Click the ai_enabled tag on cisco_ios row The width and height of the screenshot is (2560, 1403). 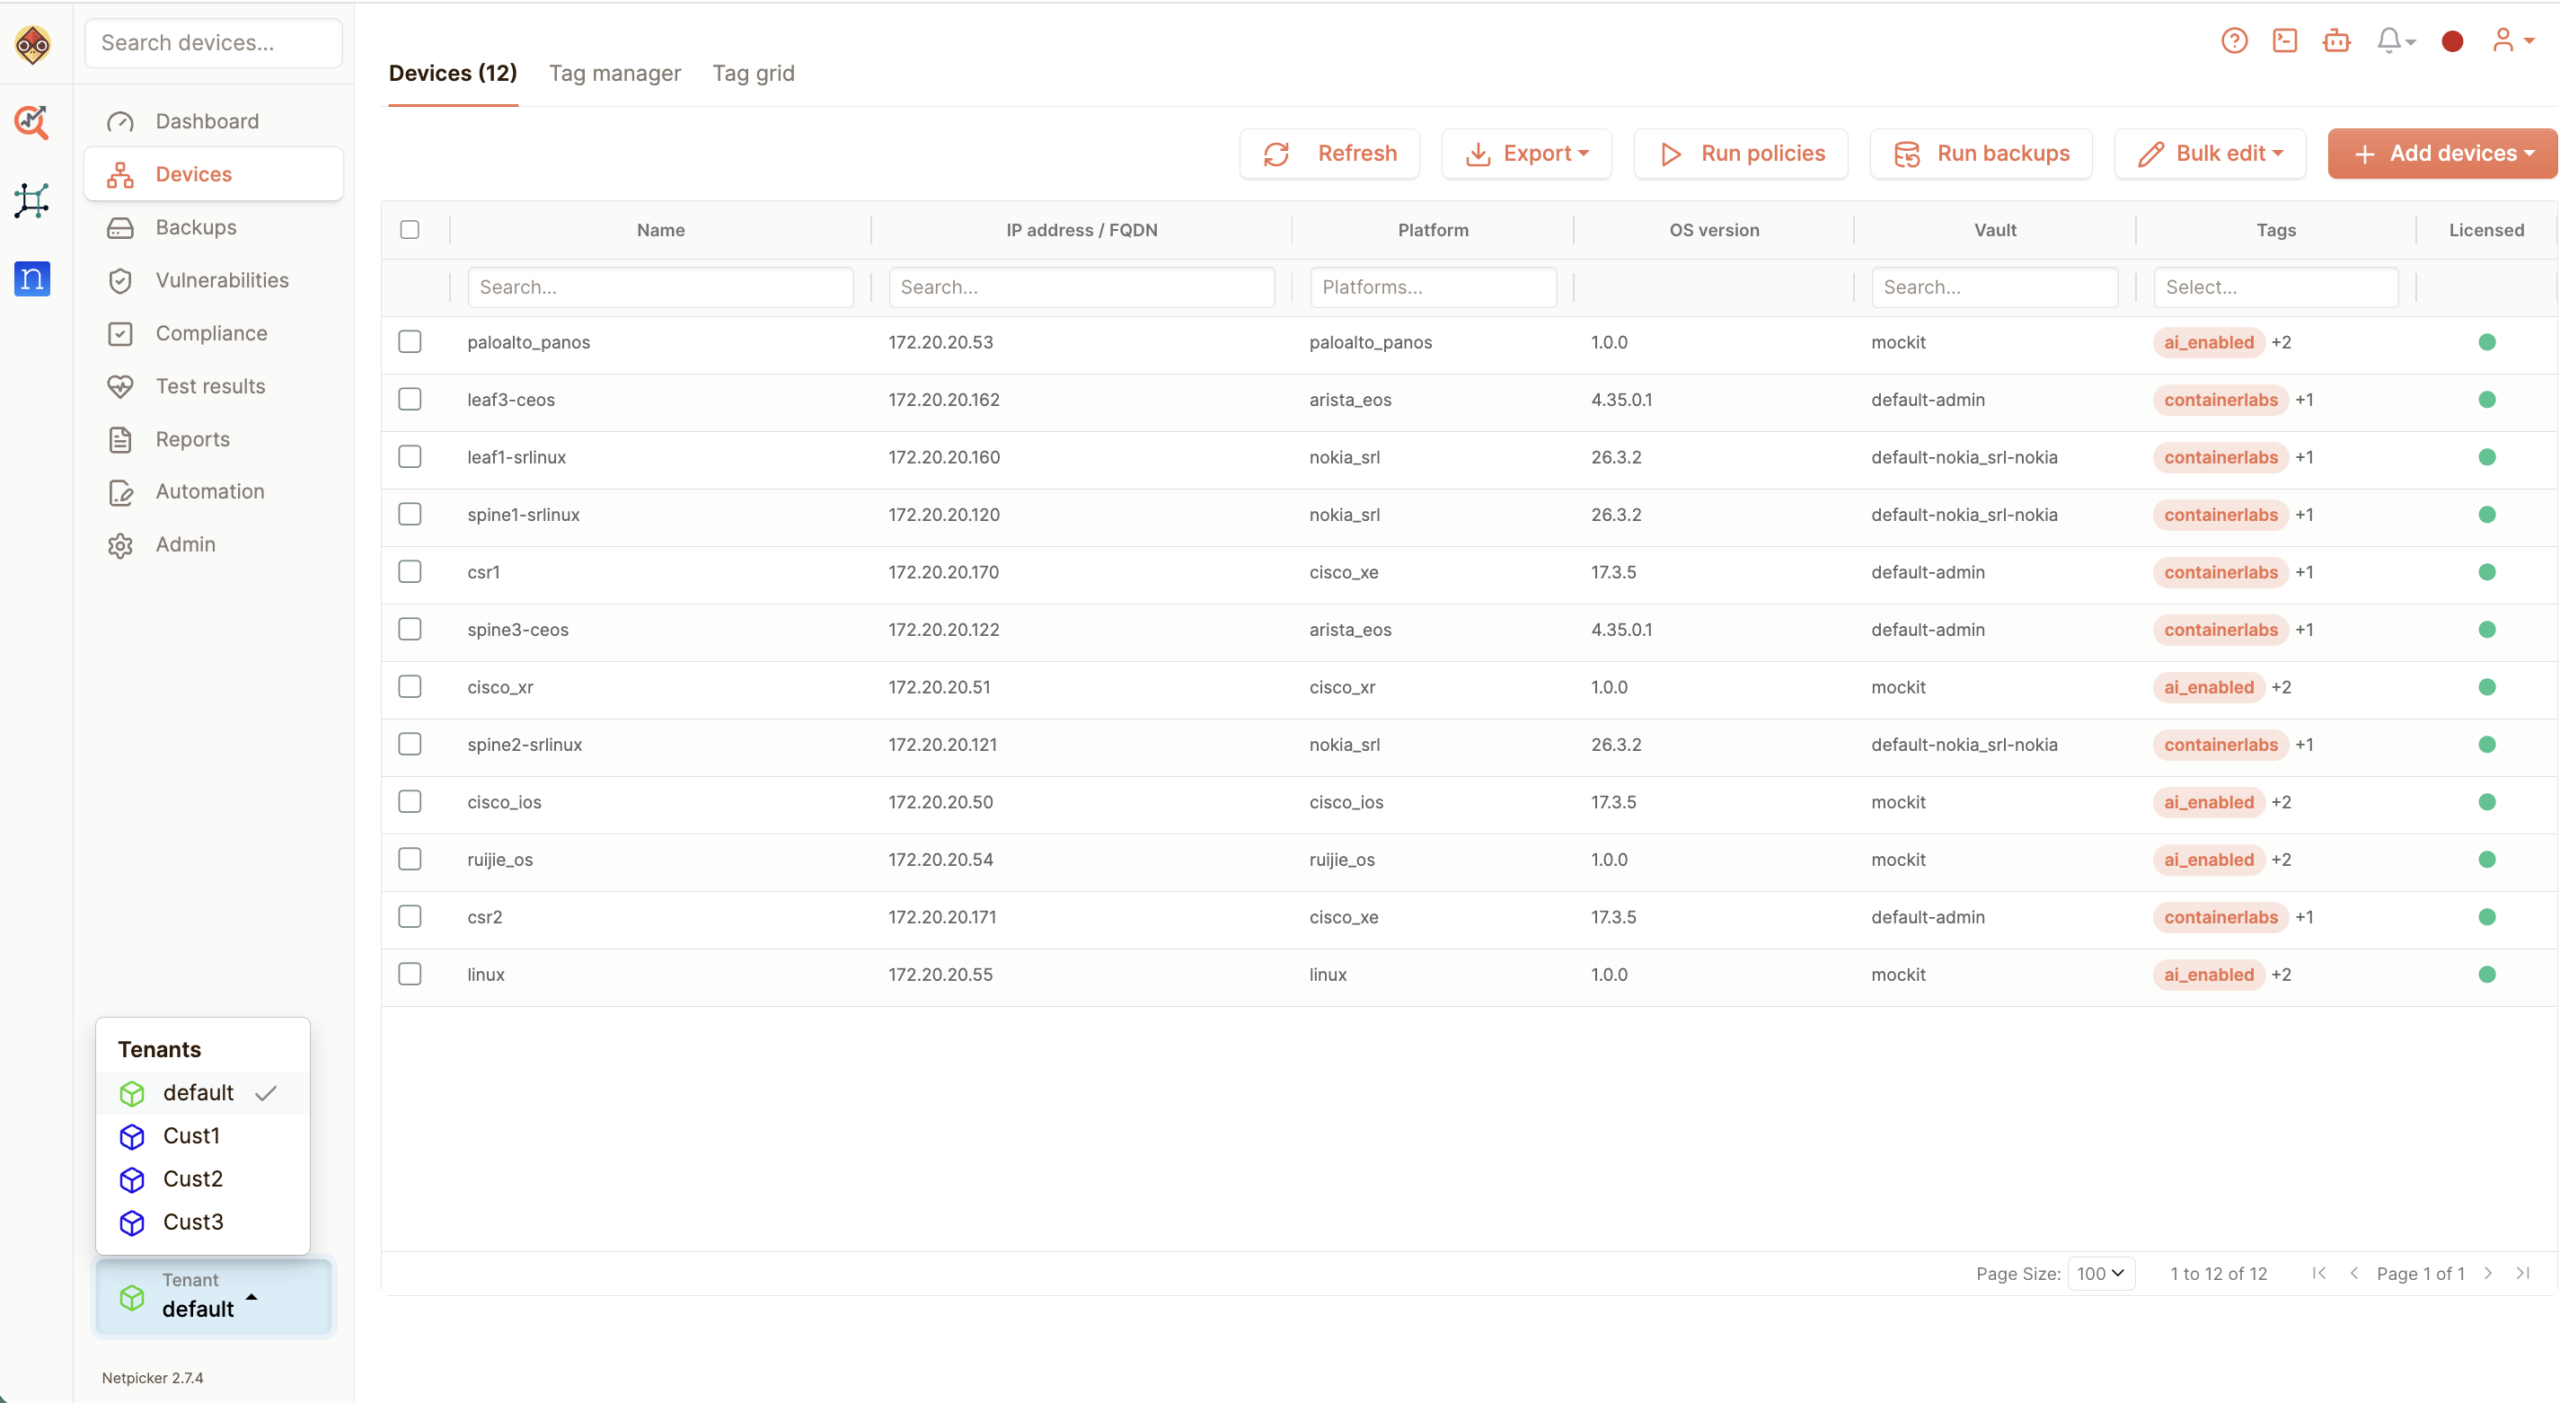[x=2209, y=802]
